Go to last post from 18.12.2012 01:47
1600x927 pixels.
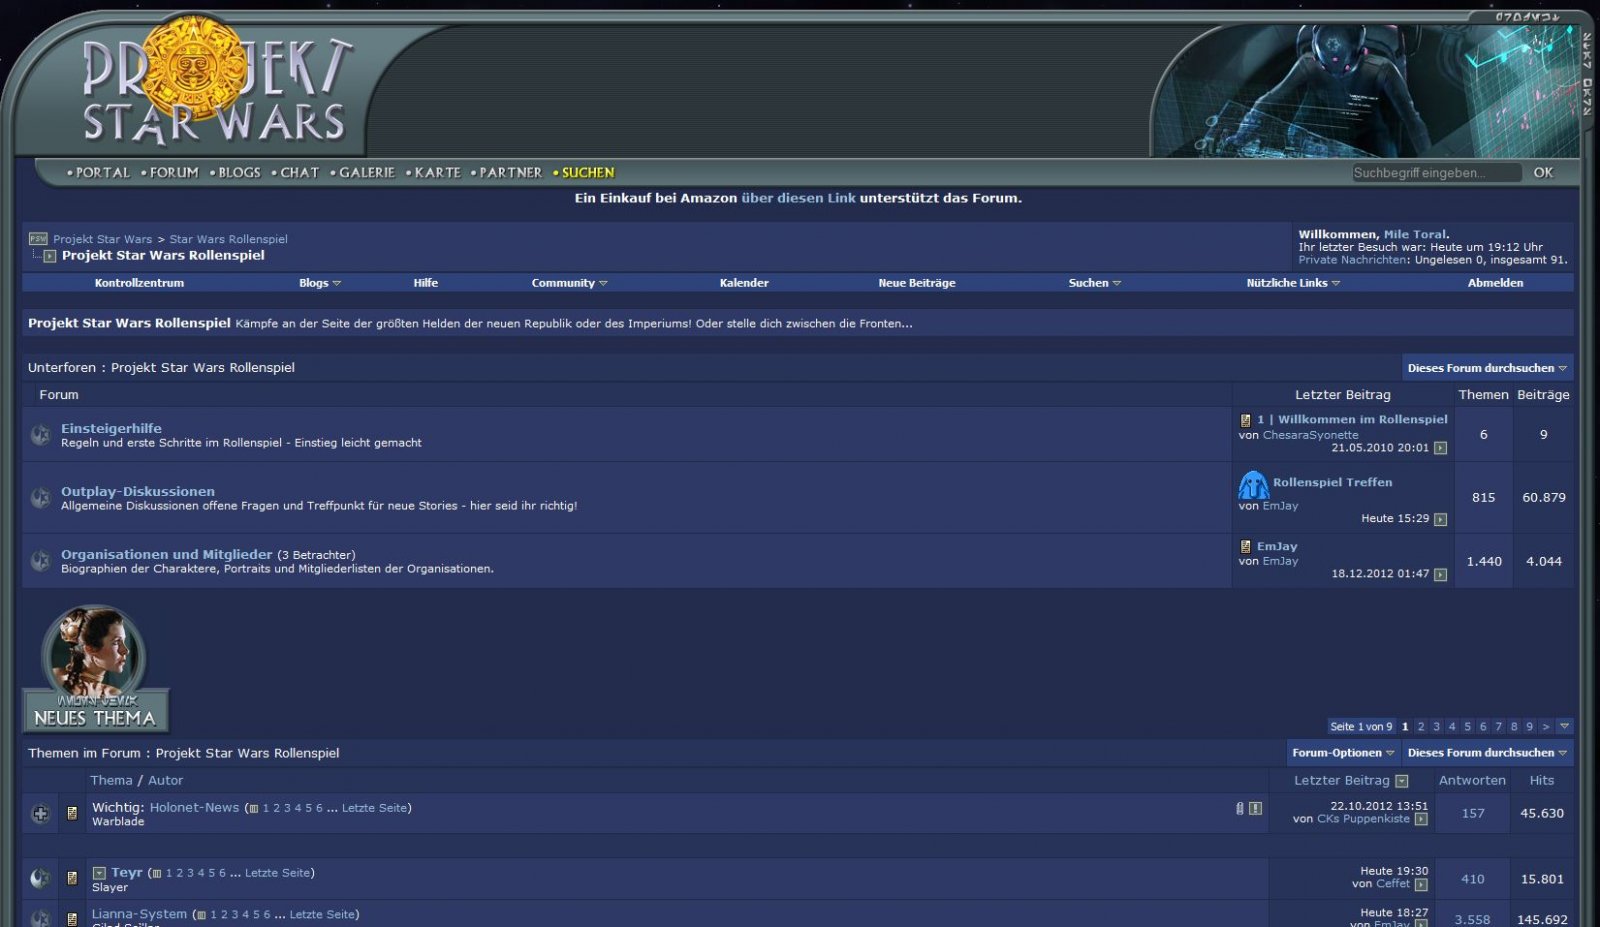coord(1440,574)
